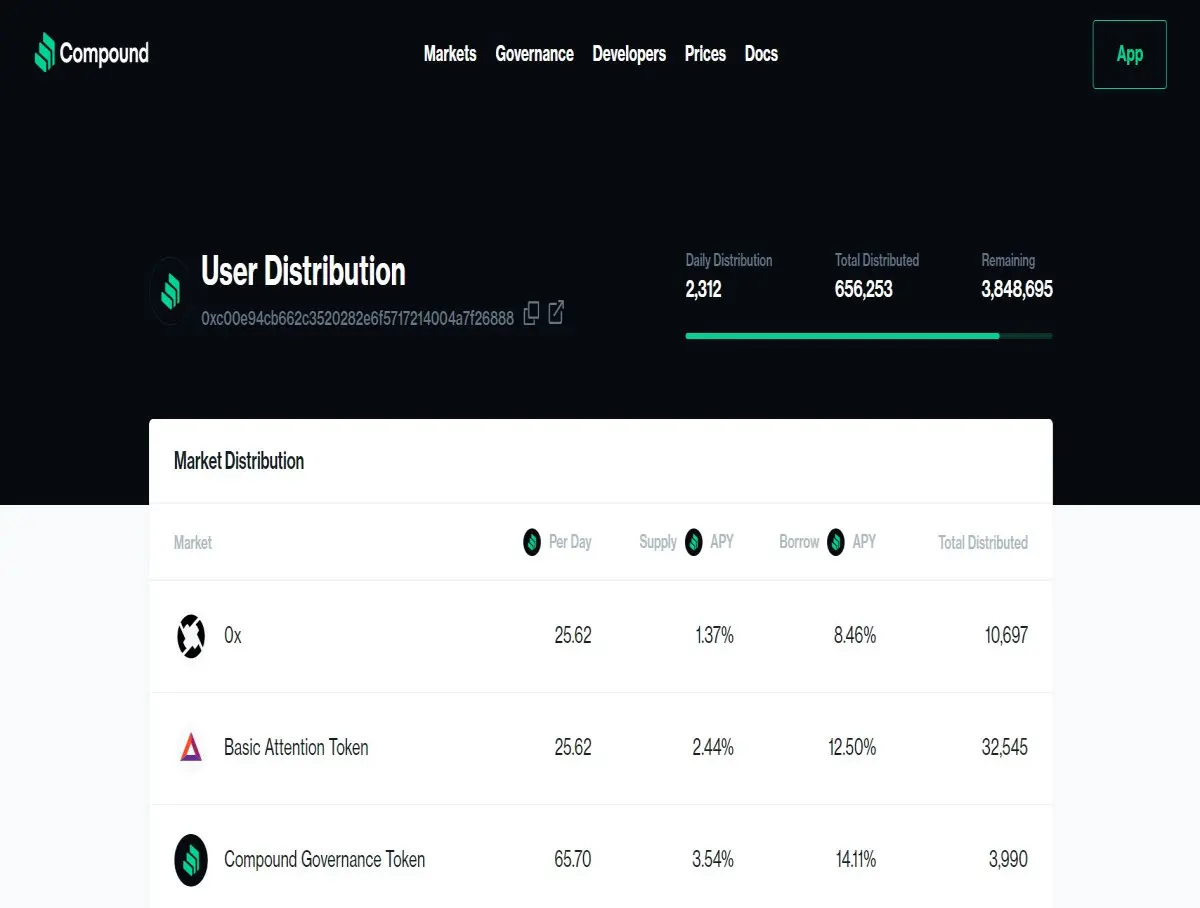Click the contract address 0xc00e94cb…26888
The width and height of the screenshot is (1200, 908).
click(357, 318)
